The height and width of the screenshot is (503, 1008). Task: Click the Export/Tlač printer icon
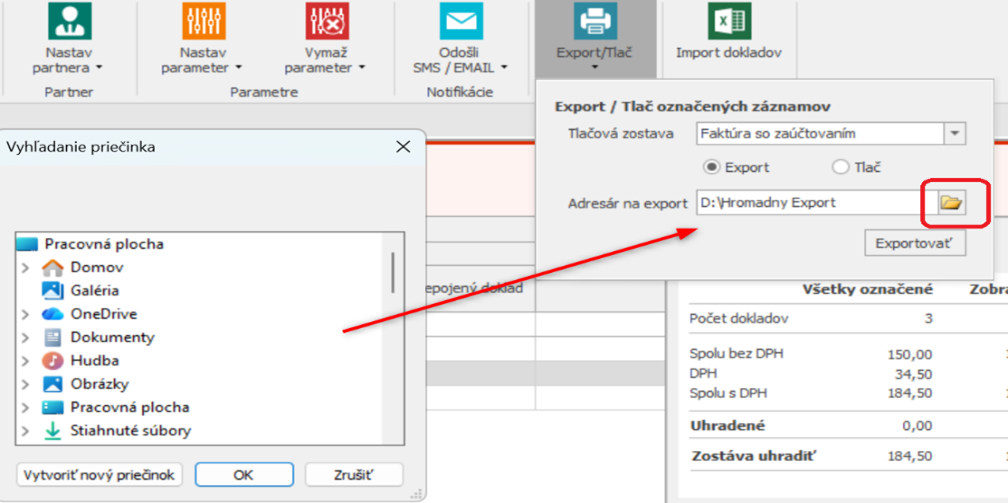pos(595,22)
